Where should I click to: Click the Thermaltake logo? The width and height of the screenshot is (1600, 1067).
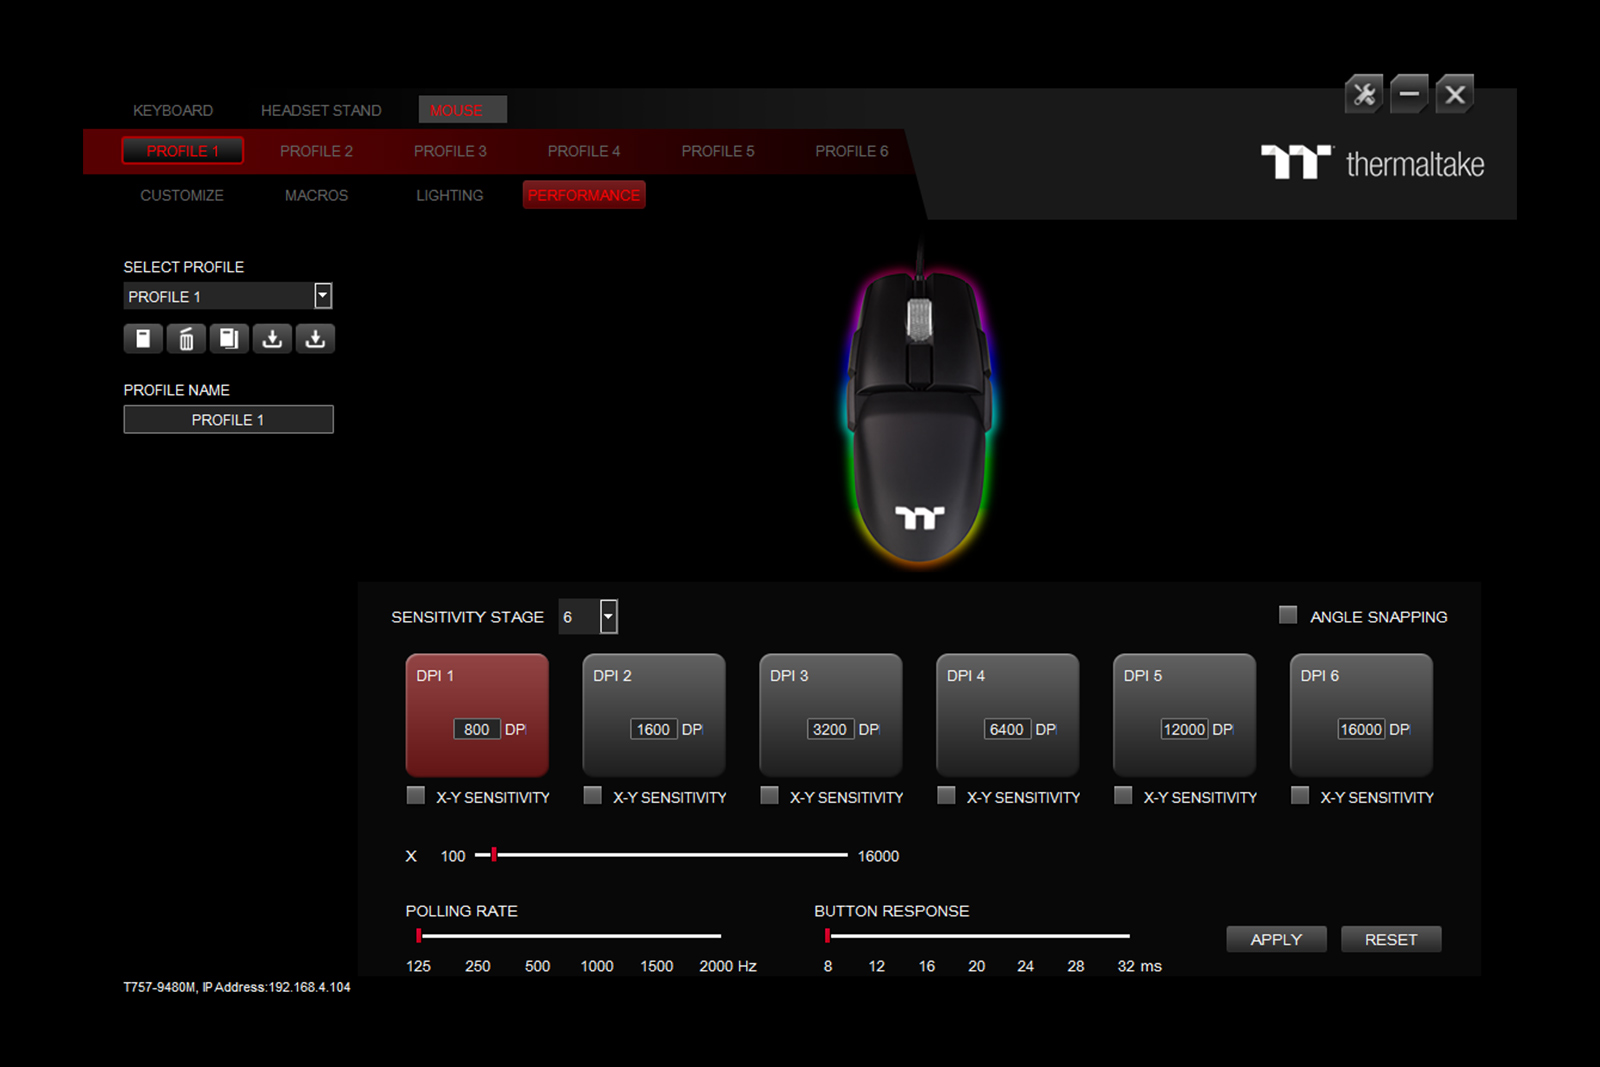1372,163
